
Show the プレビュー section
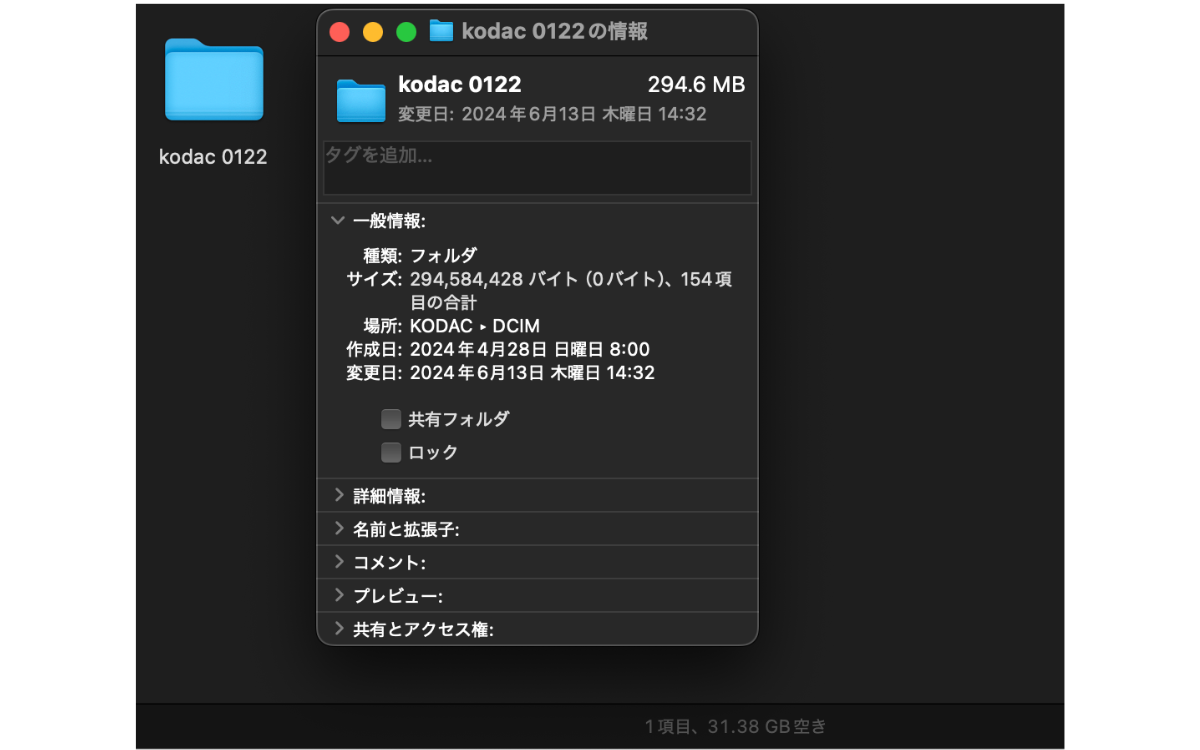coord(338,596)
